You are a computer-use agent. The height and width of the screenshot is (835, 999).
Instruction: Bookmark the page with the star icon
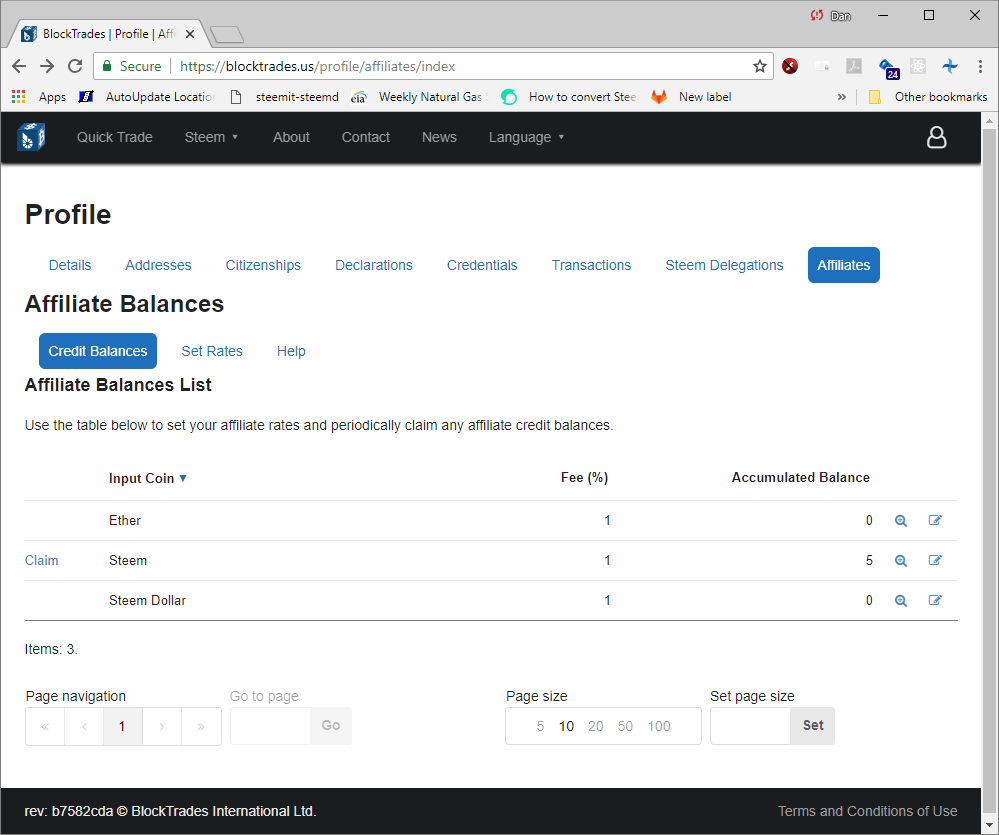point(760,65)
